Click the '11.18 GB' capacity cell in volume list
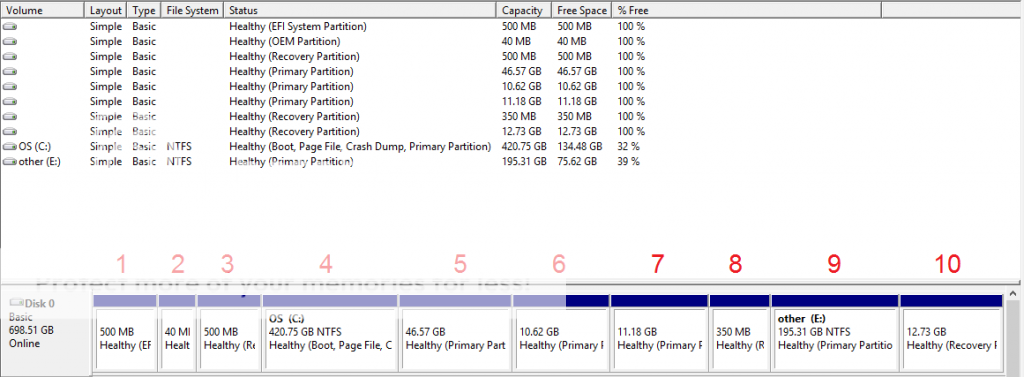 522,102
